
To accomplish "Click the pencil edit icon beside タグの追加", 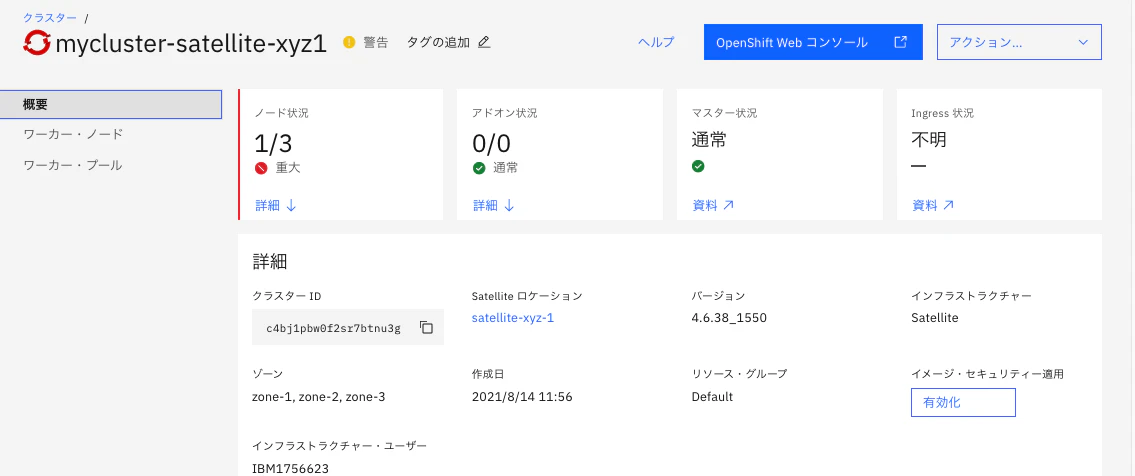I will [x=484, y=42].
